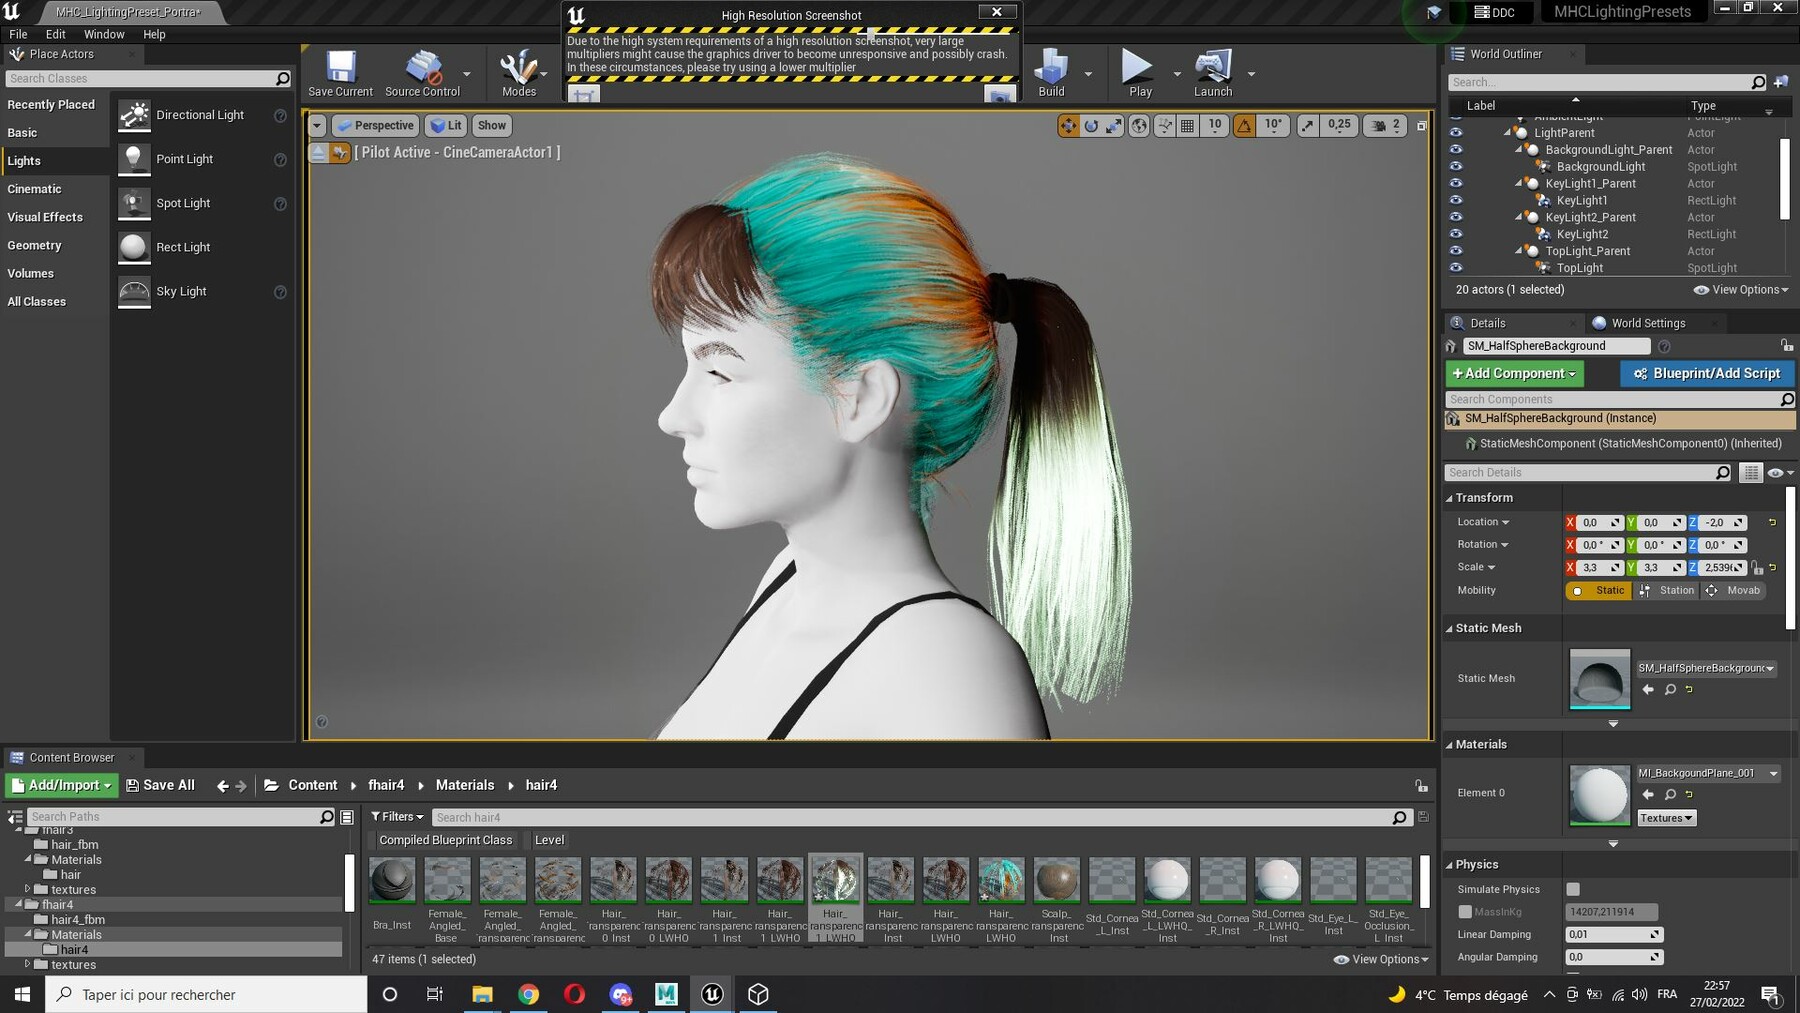Screen dimensions: 1800x1013
Task: Open the Window menu
Action: click(x=104, y=34)
